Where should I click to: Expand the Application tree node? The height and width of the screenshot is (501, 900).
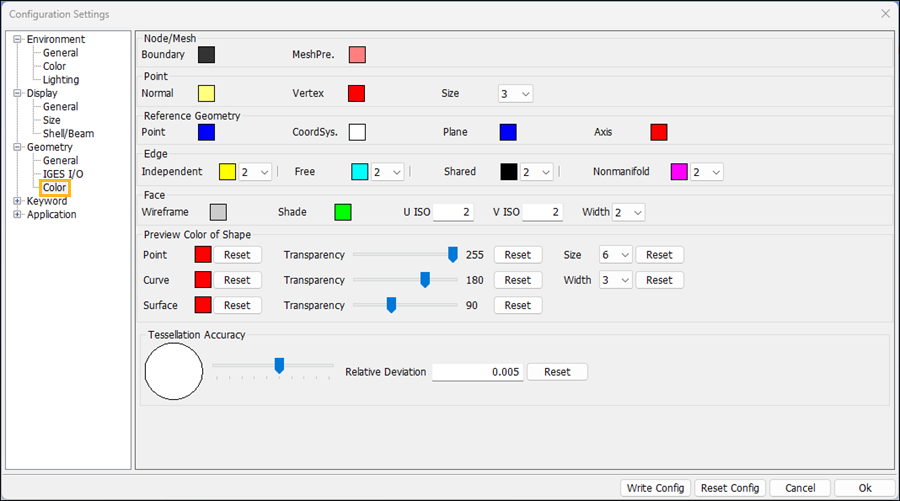pyautogui.click(x=17, y=215)
